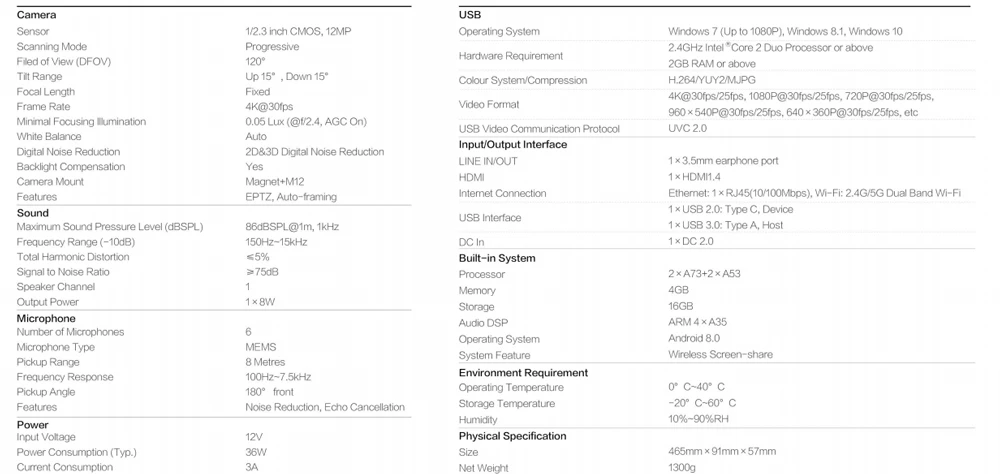Select the 1×HDMI1.4 value
Image resolution: width=1000 pixels, height=474 pixels.
click(693, 177)
